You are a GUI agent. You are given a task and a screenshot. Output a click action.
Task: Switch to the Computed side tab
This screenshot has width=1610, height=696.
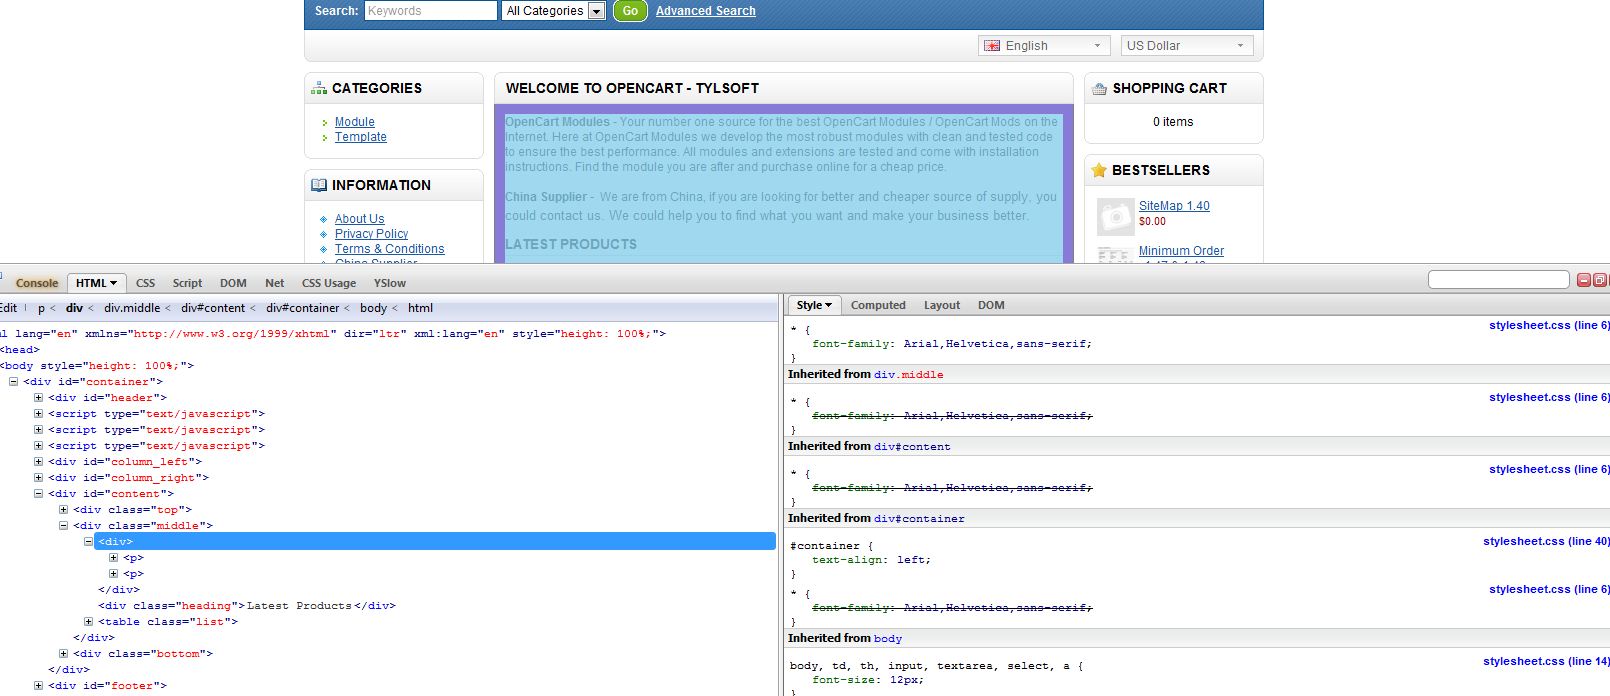click(x=878, y=305)
